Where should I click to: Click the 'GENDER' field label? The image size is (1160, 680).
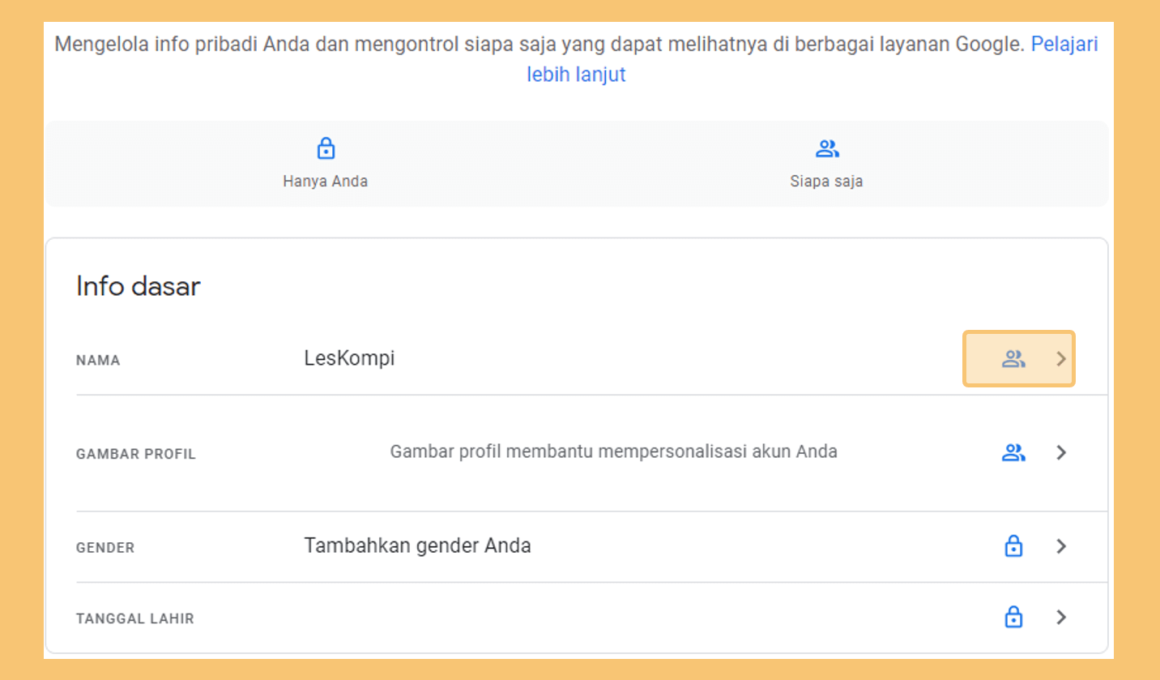tap(105, 548)
